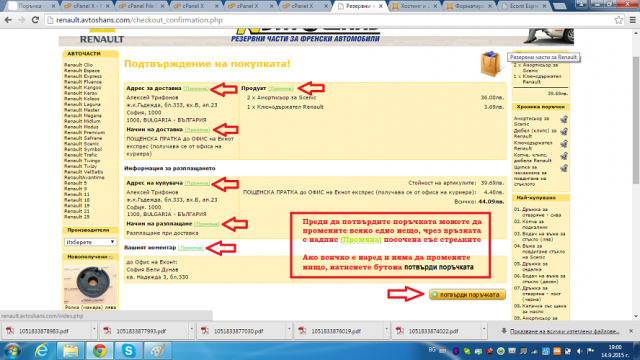Expand options arrow for 1051833877030.pdf download
Screen dimensions: 640x360
(x=289, y=329)
